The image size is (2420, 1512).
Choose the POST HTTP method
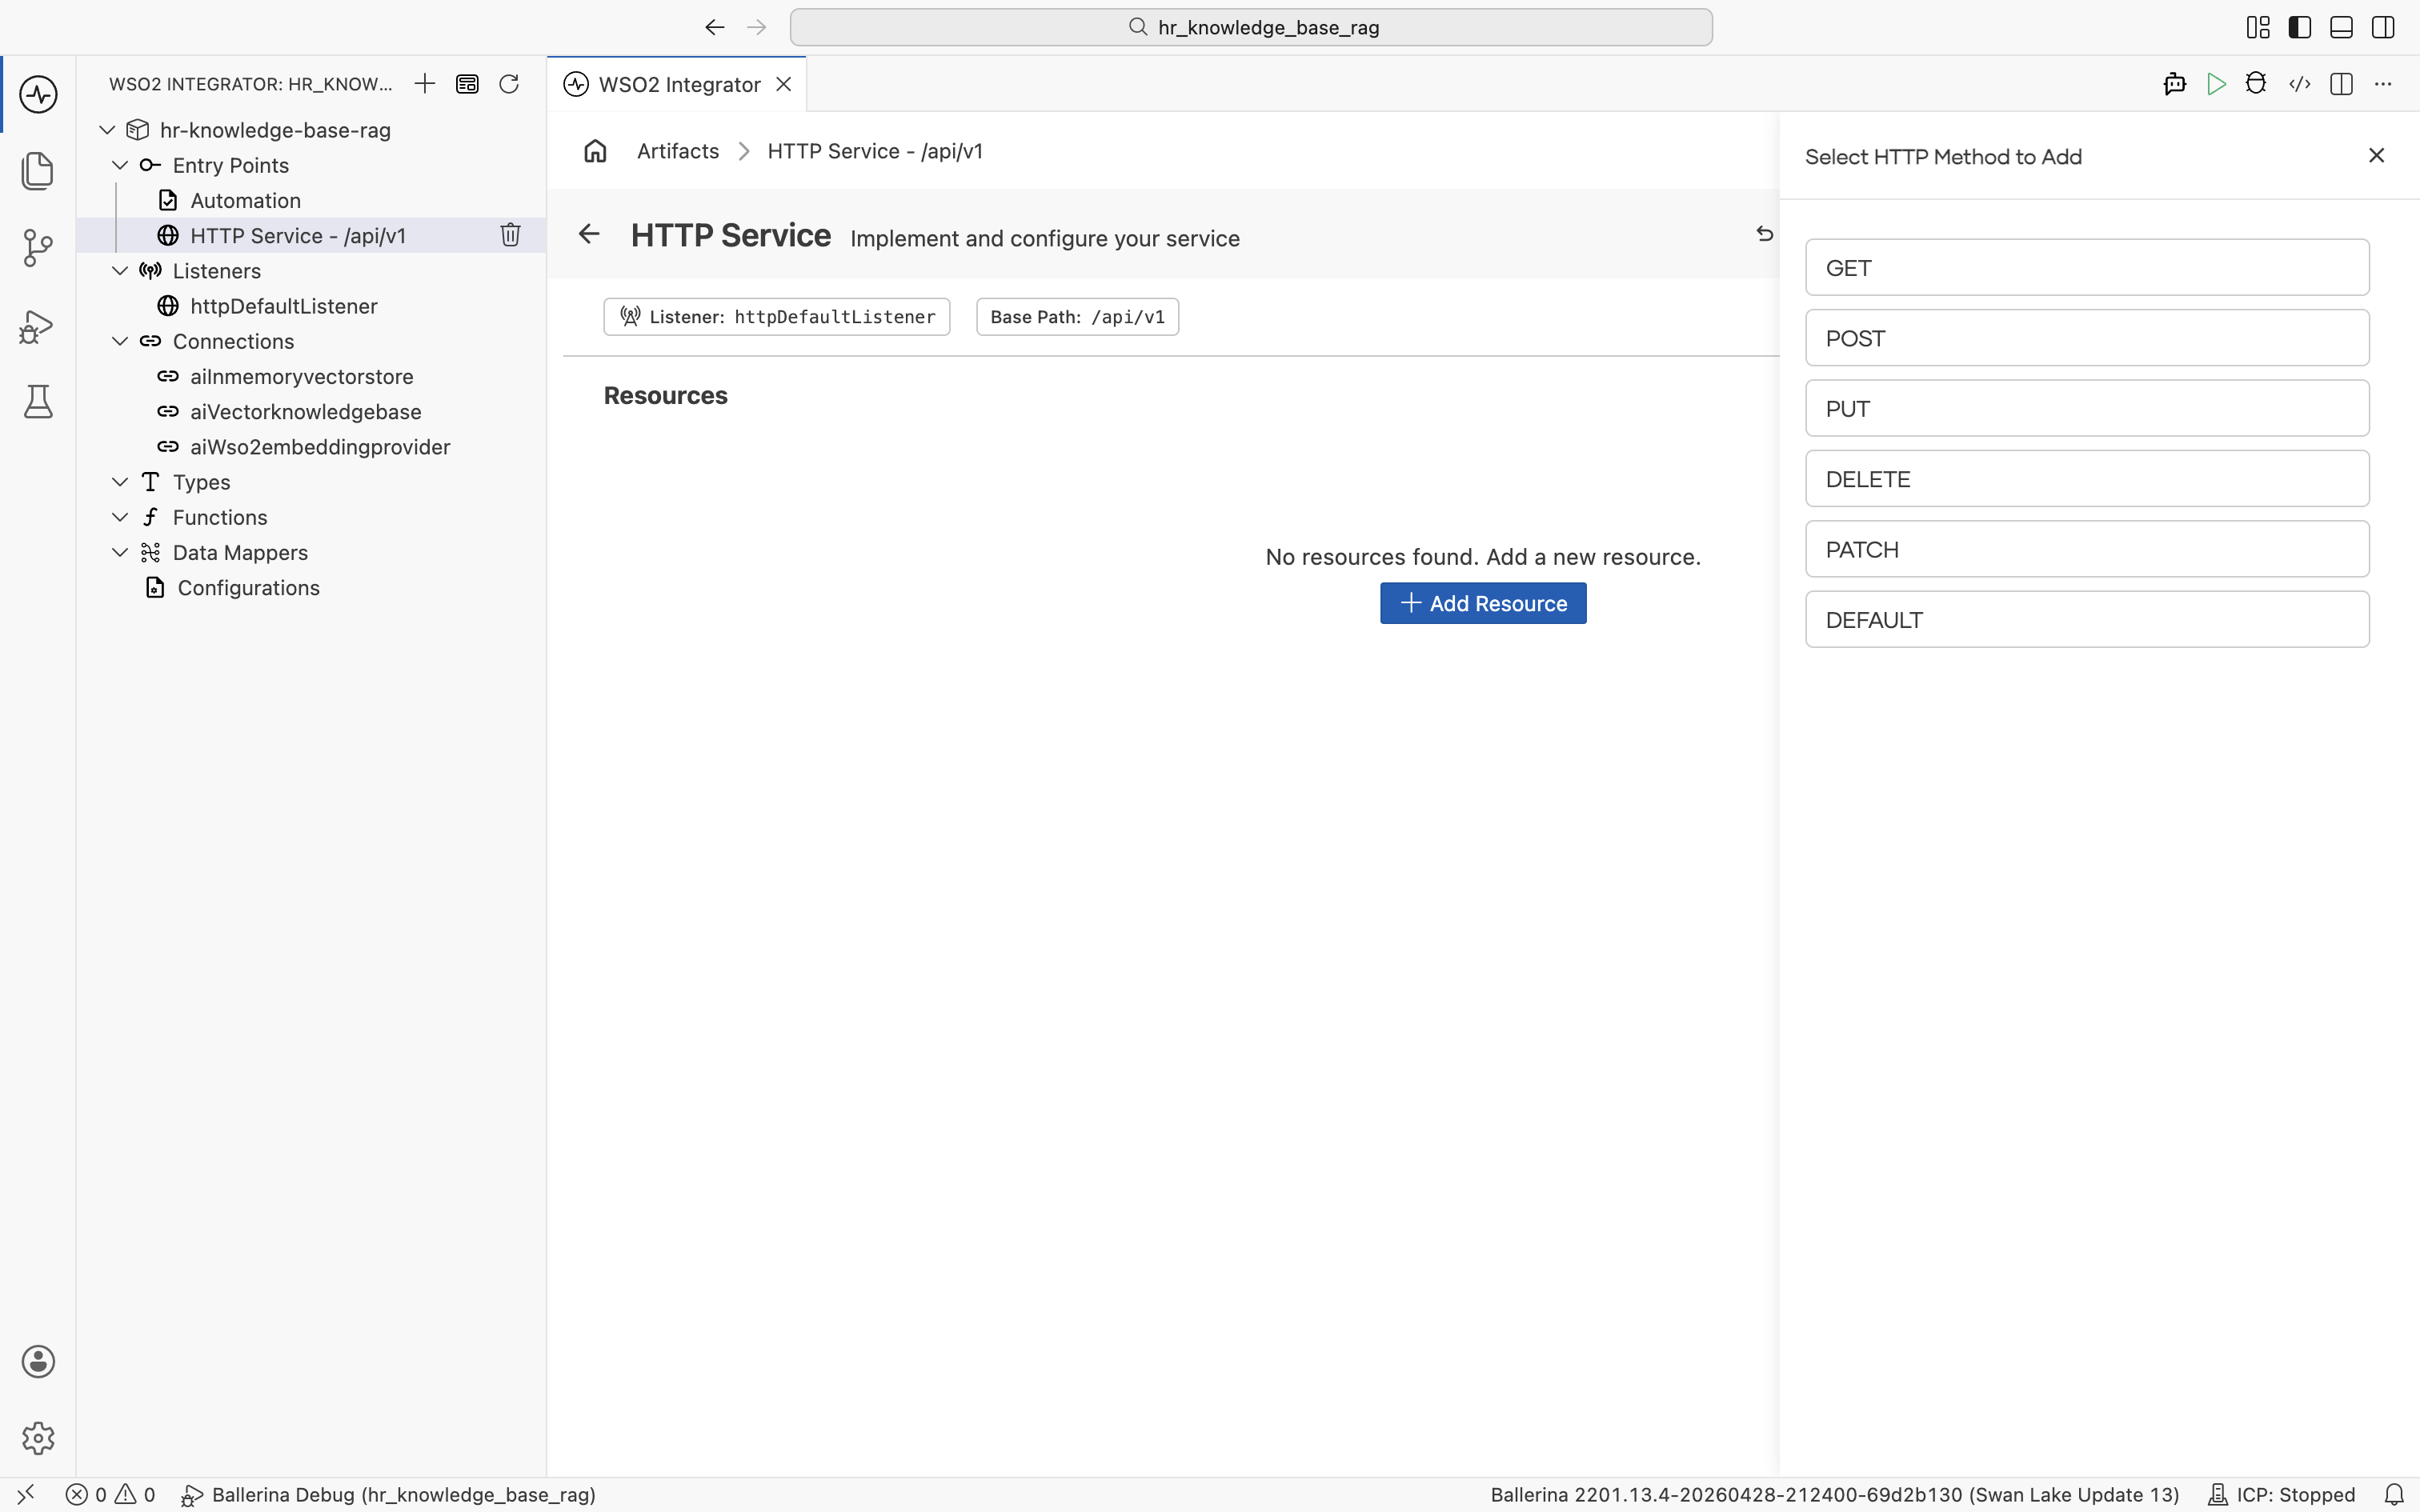(x=2087, y=338)
